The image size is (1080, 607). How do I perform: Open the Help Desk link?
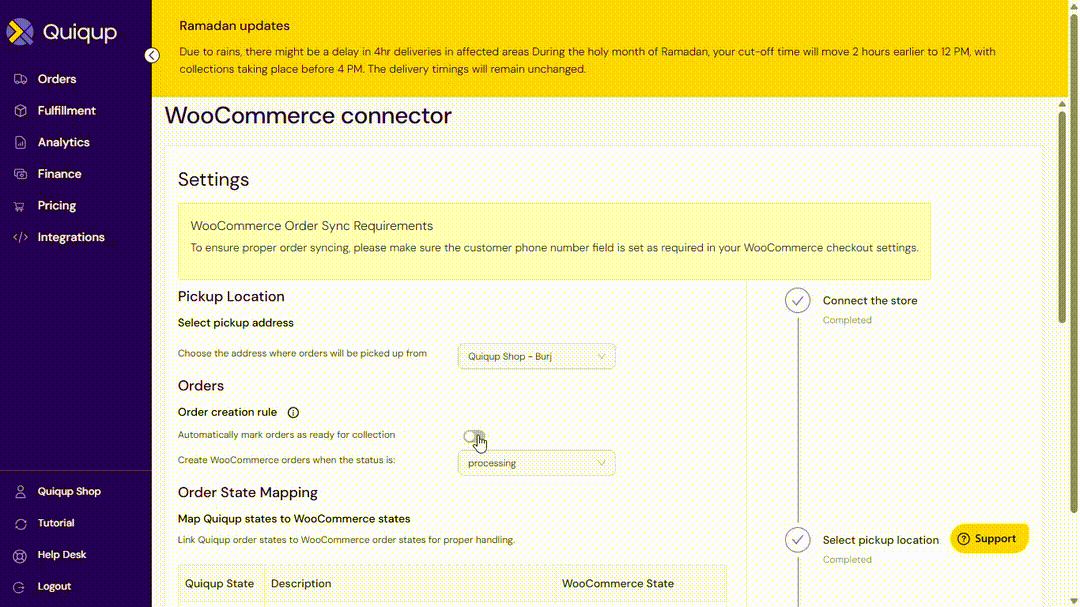click(62, 555)
